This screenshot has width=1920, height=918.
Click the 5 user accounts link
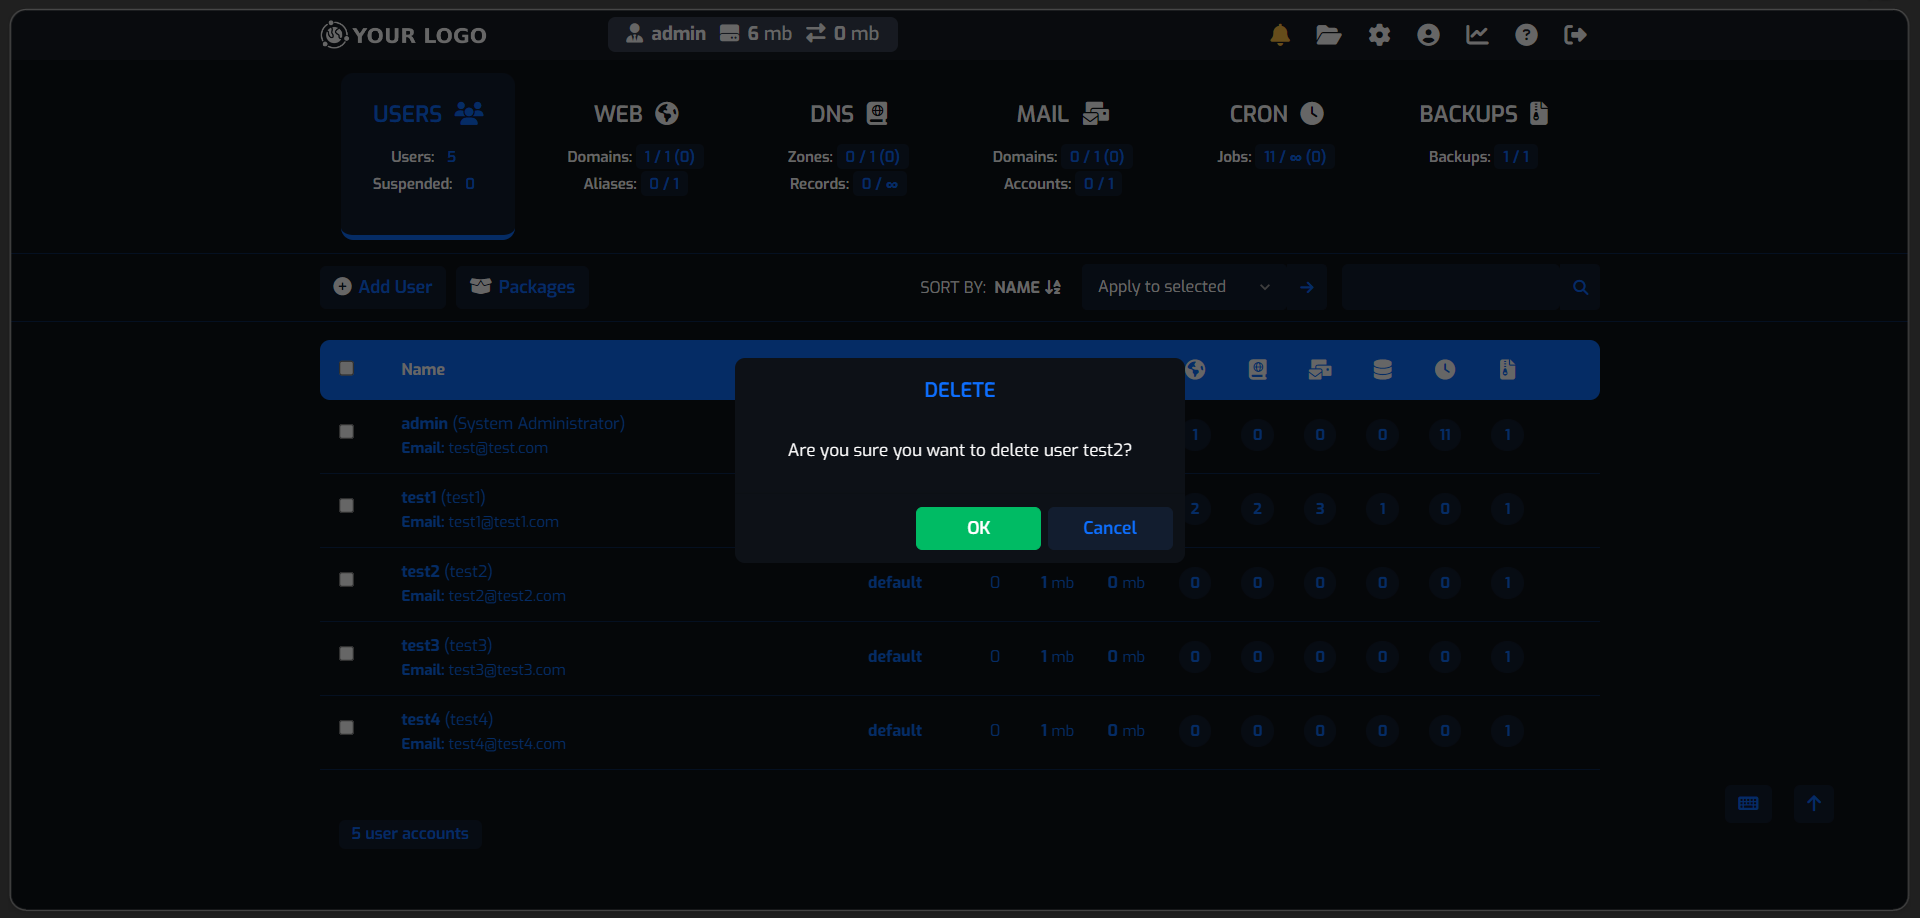click(x=409, y=833)
